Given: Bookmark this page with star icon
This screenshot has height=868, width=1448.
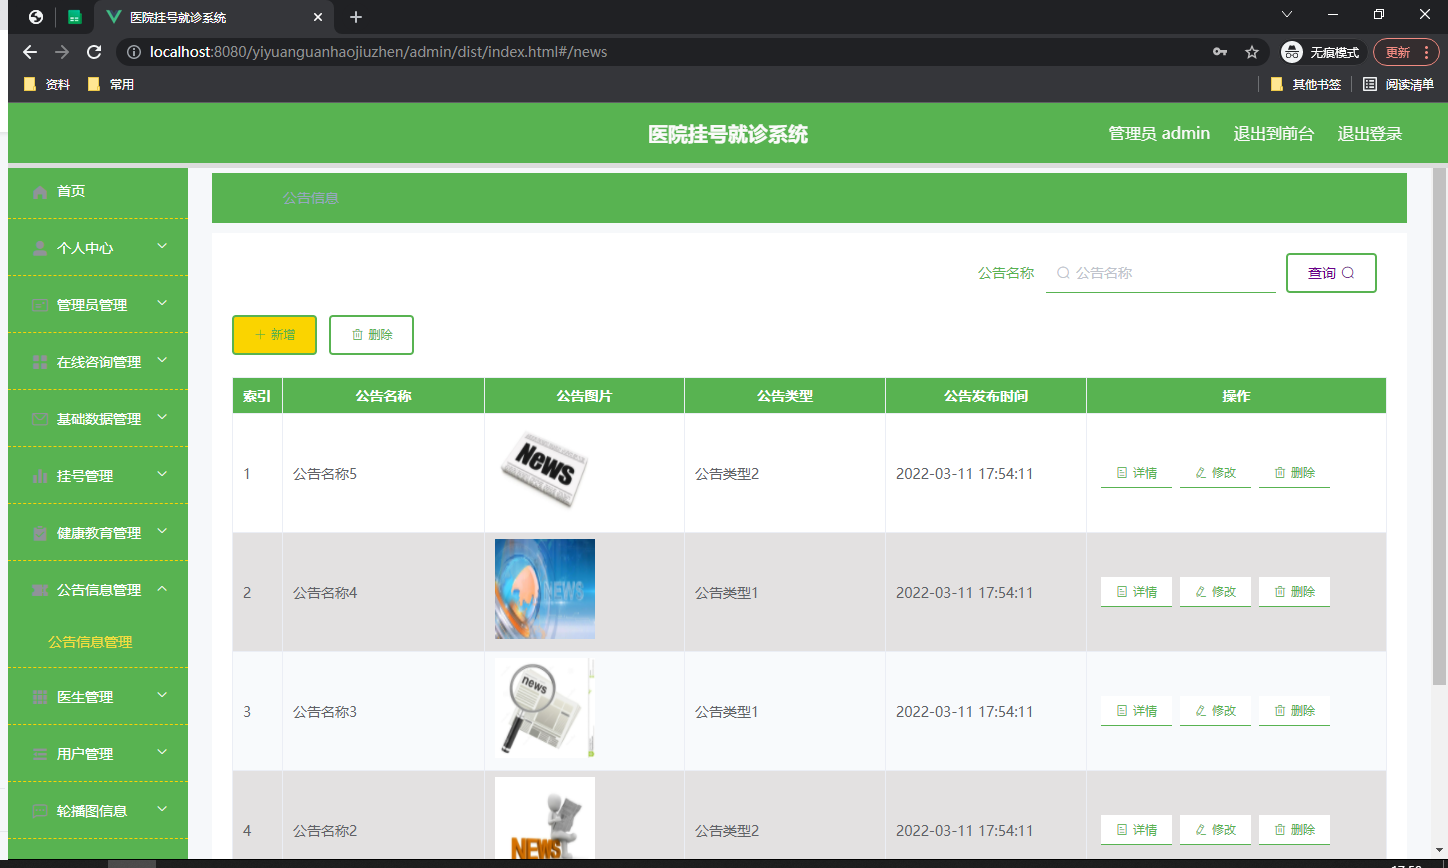Looking at the screenshot, I should coord(1252,52).
